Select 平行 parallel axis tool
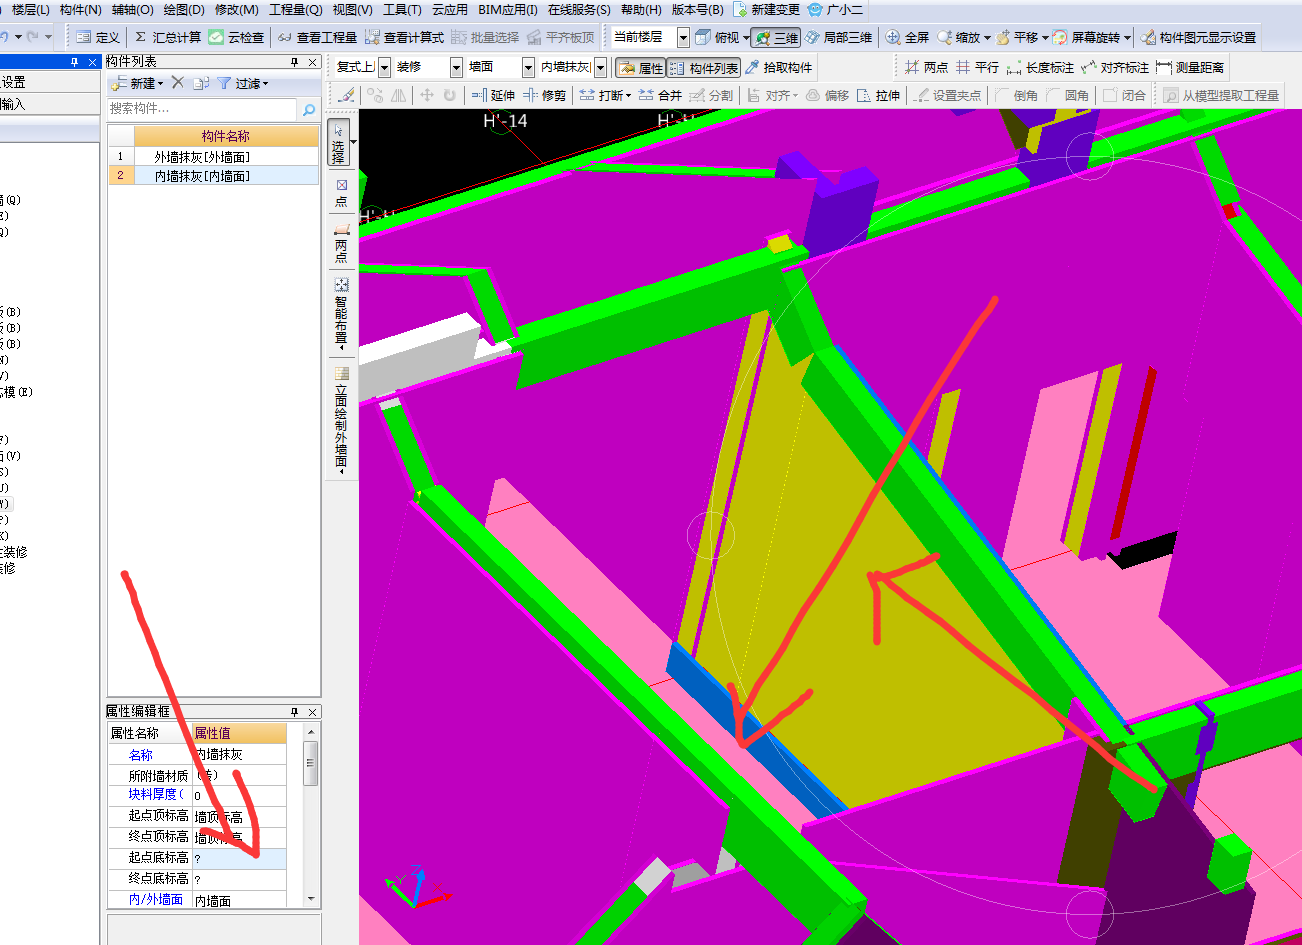 [x=977, y=67]
